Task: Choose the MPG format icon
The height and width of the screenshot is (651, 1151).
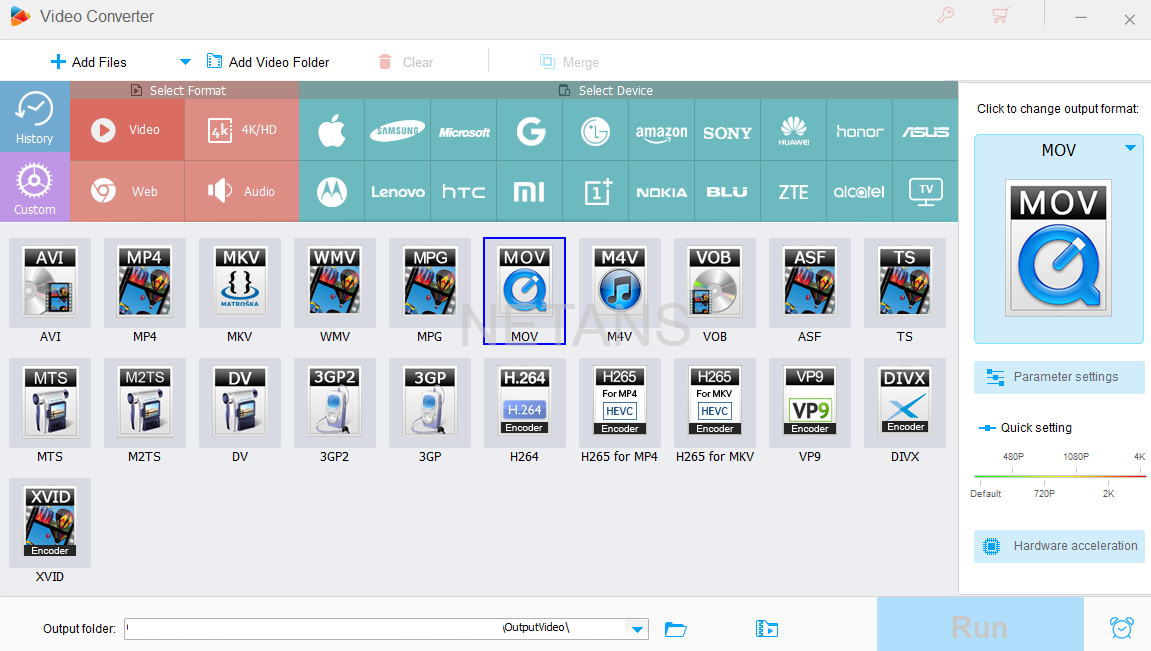Action: coord(430,283)
